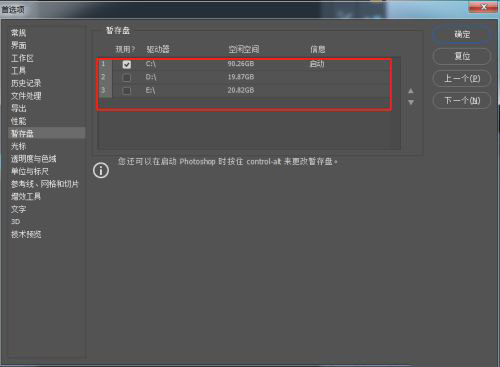Open the 光标 preferences category
Viewport: 500px width, 367px height.
tap(18, 146)
